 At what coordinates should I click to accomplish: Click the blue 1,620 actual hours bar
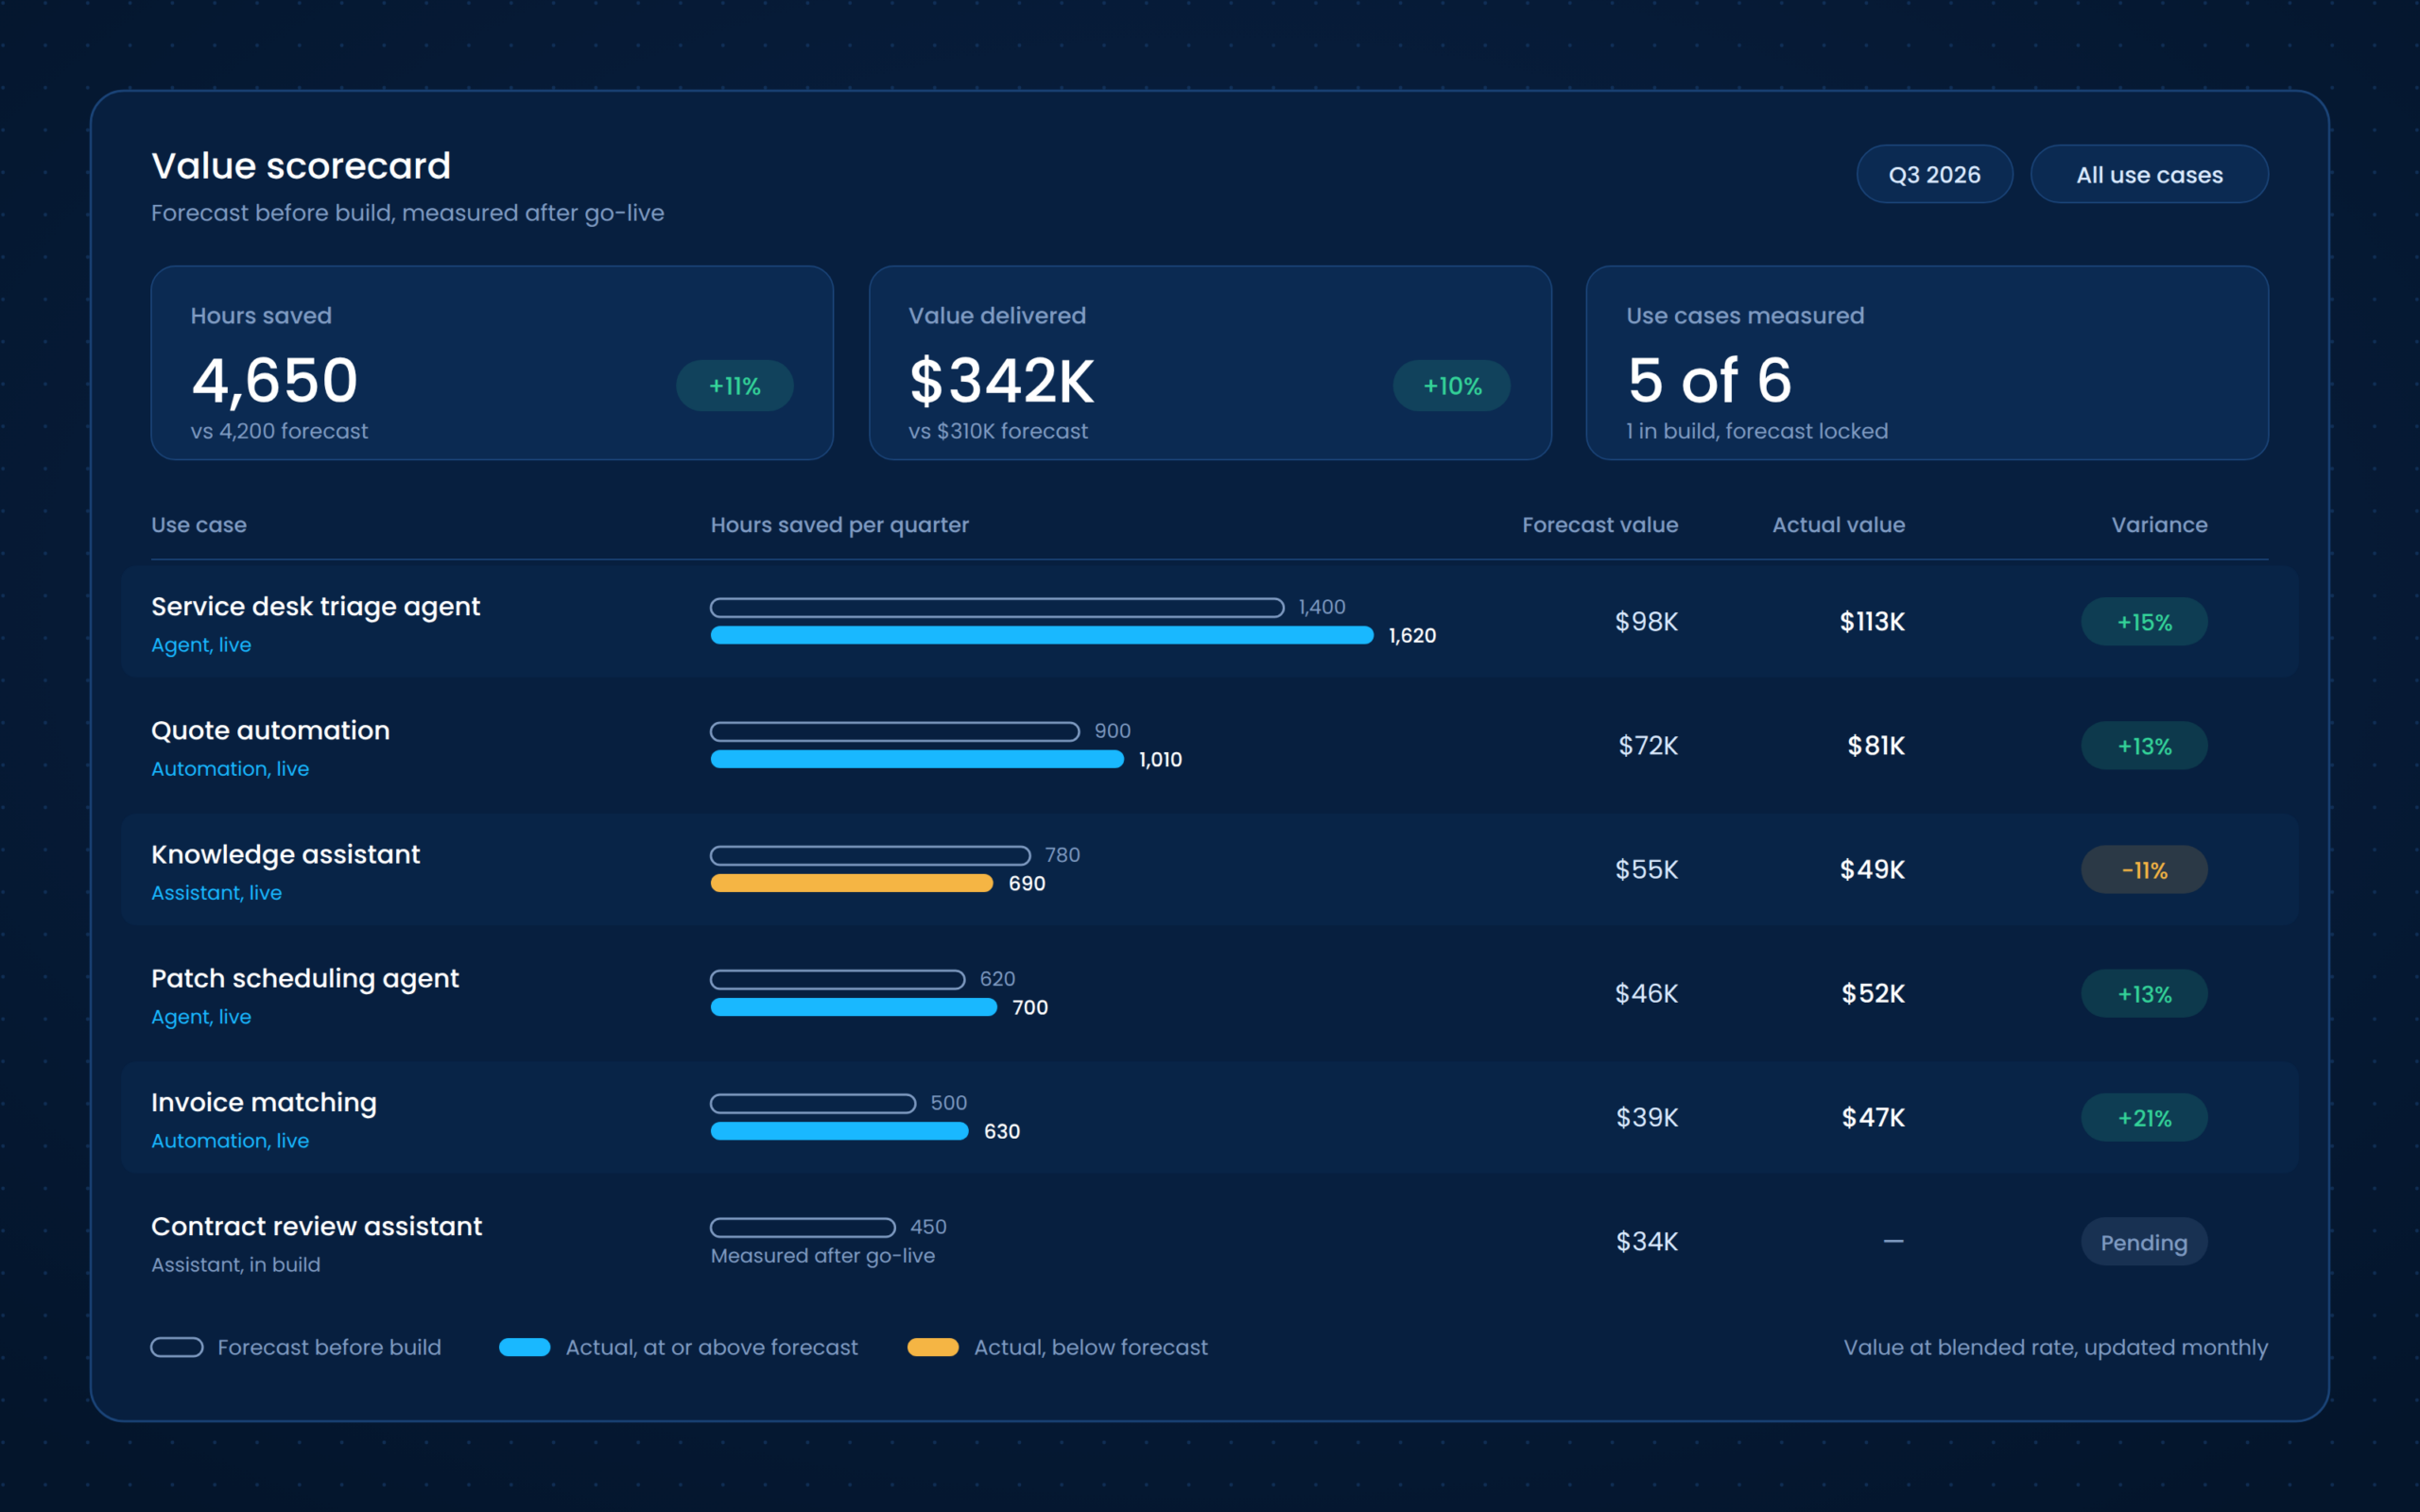[1042, 635]
